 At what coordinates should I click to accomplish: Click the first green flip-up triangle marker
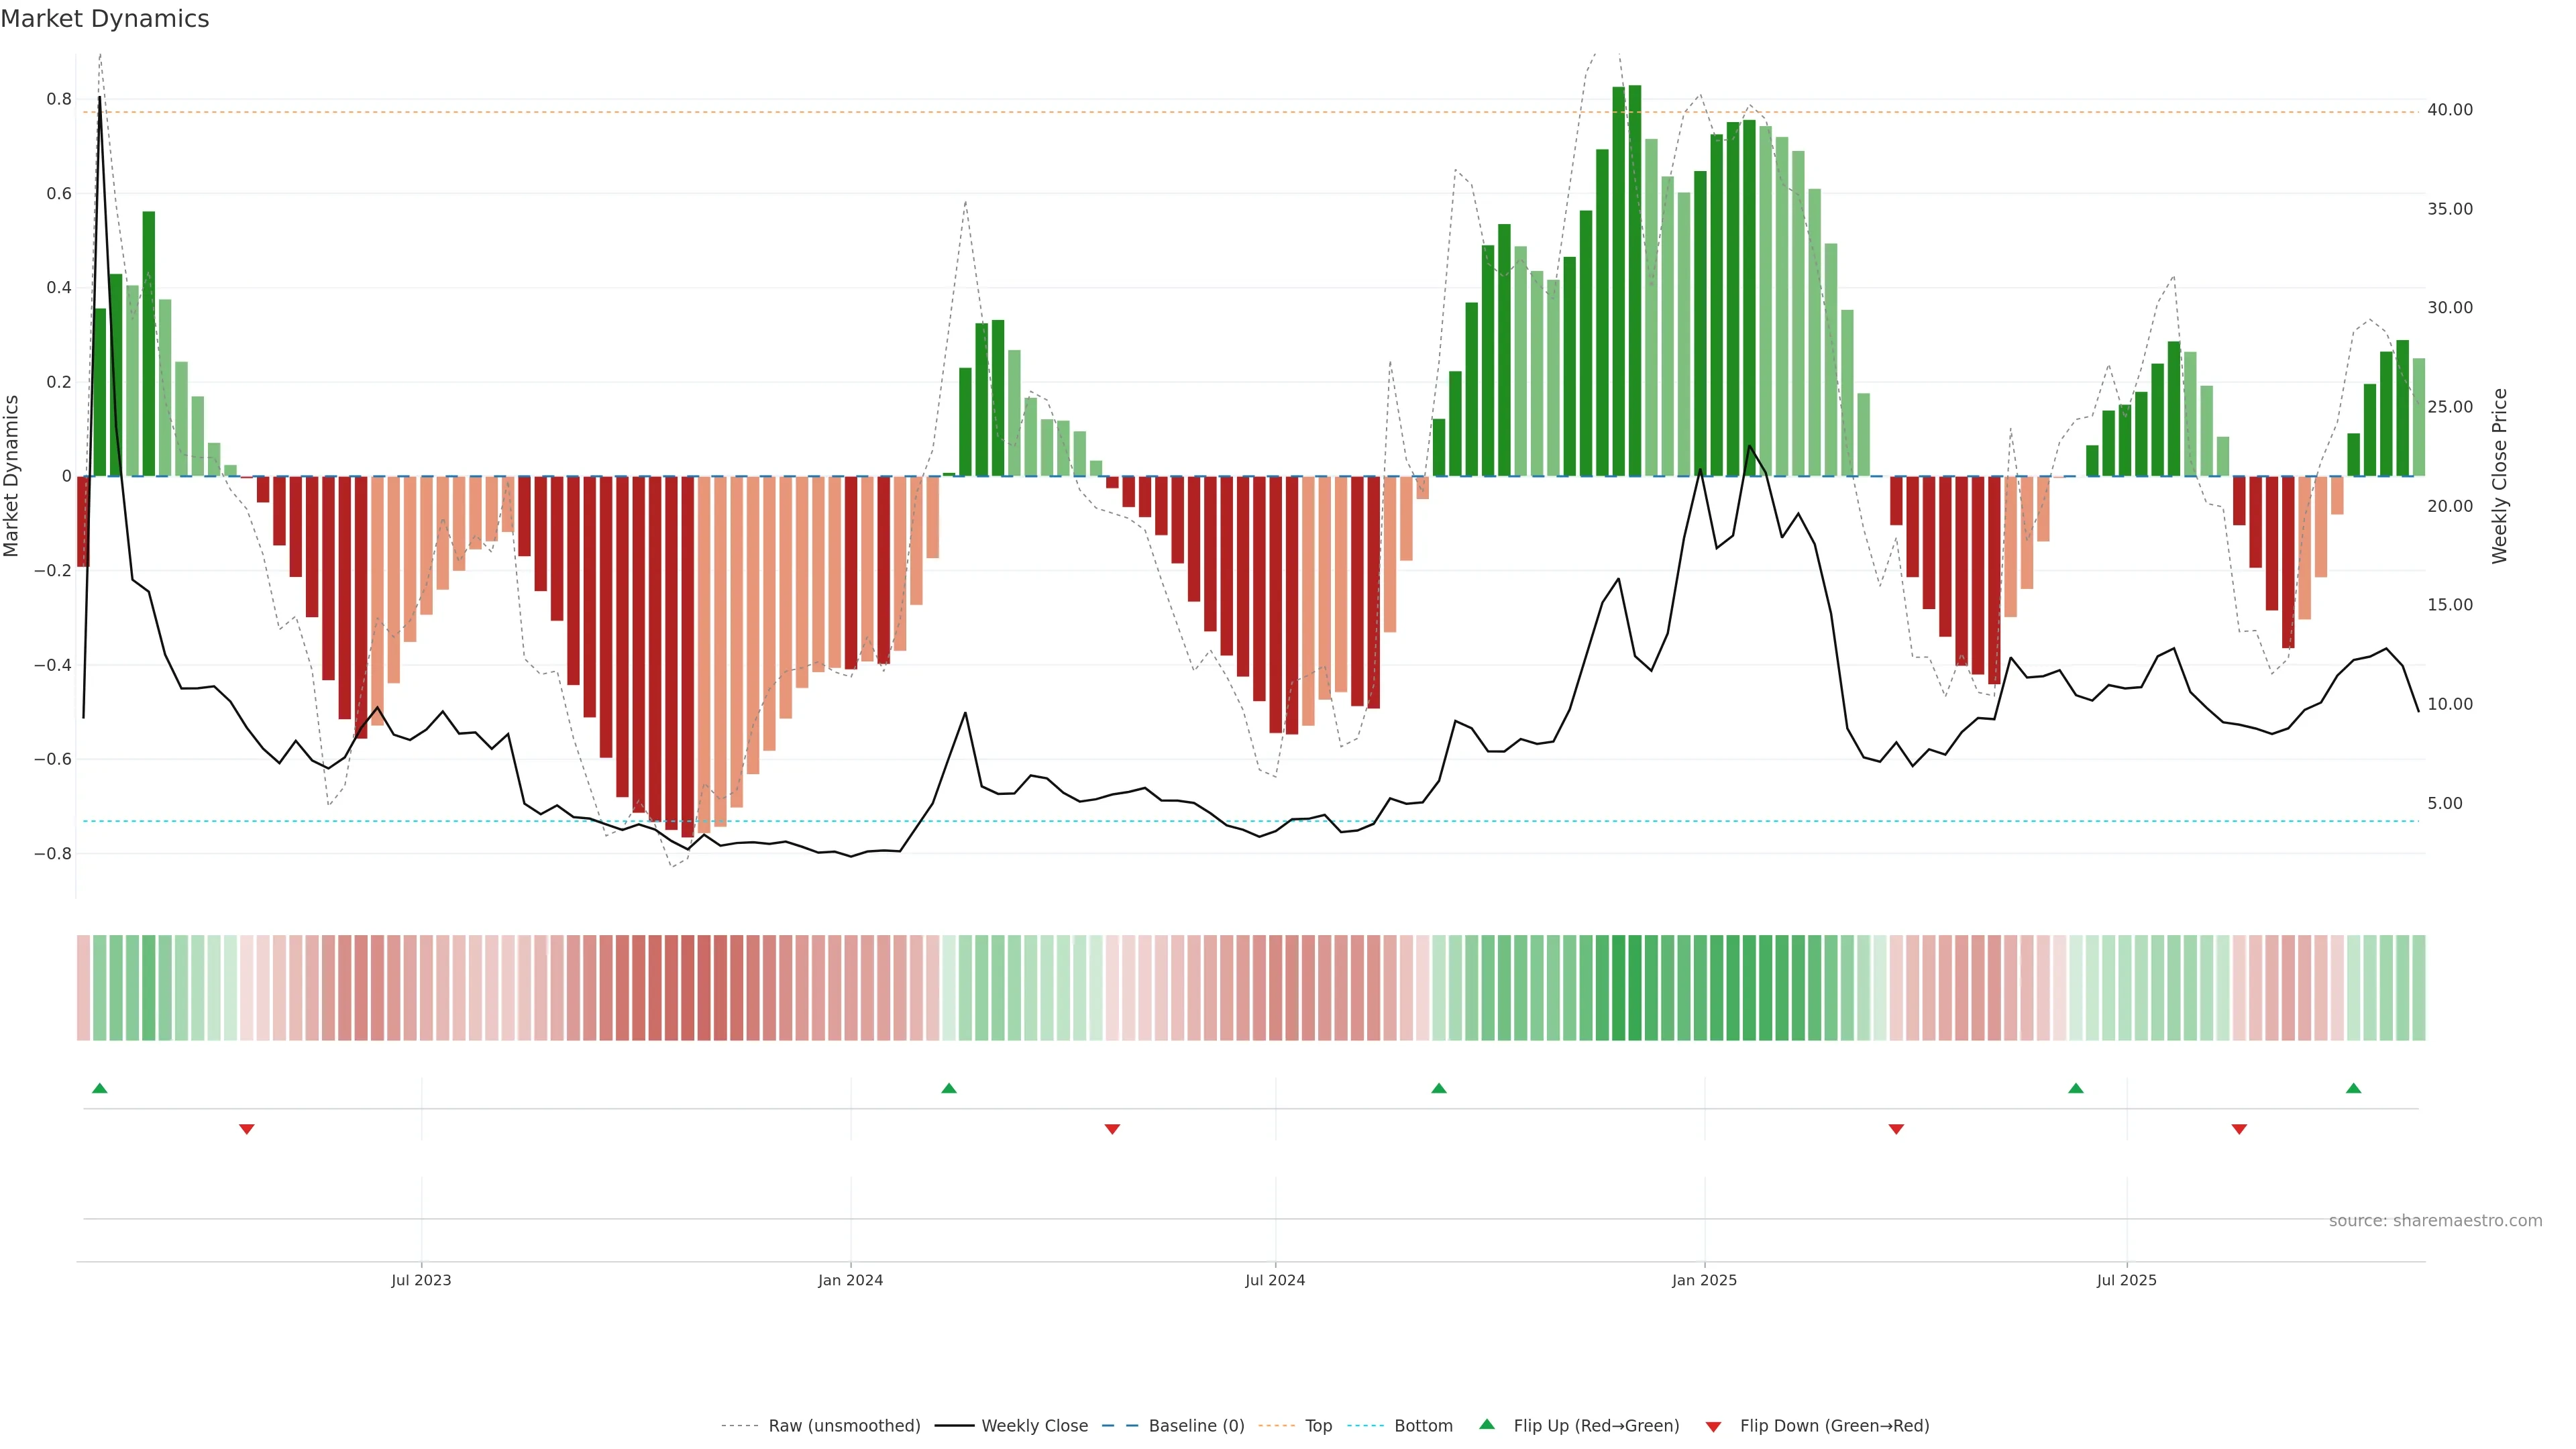[99, 1088]
